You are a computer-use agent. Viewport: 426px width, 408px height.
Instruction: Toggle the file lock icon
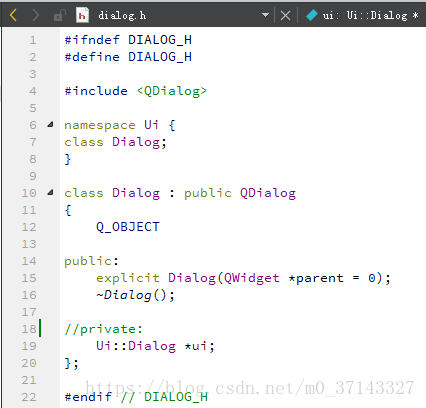[60, 15]
